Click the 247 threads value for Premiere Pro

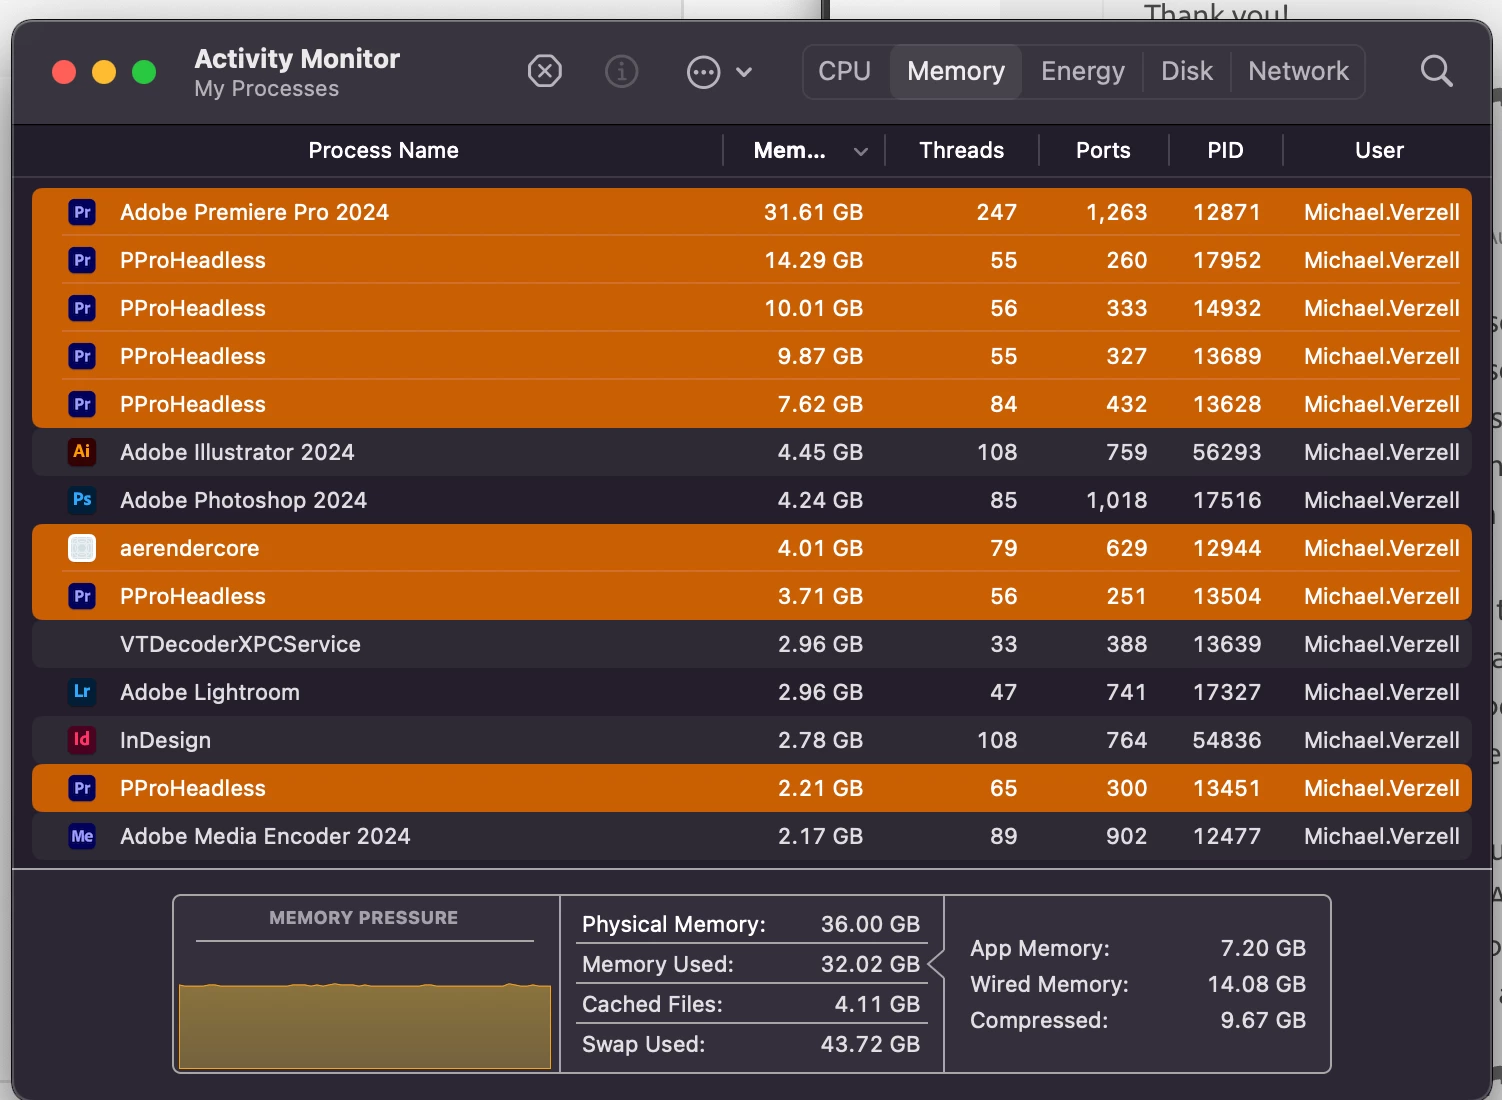pos(996,212)
